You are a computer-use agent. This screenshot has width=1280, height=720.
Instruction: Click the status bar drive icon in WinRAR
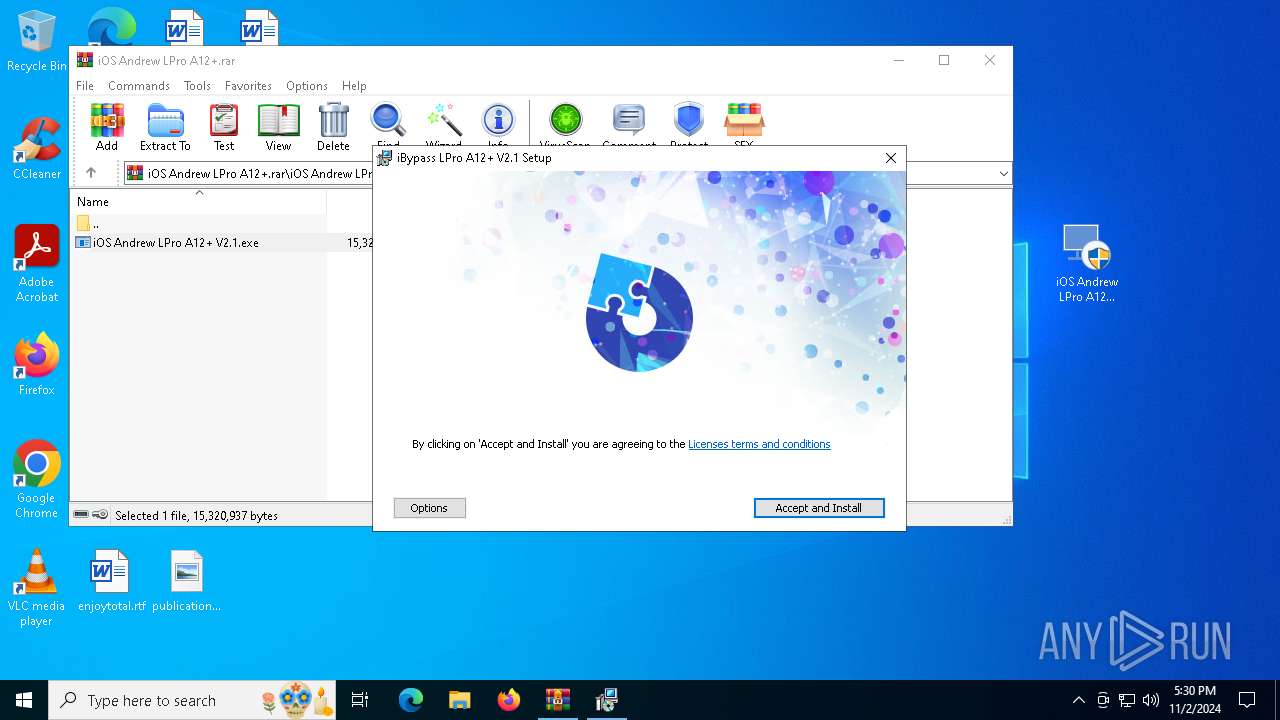81,514
